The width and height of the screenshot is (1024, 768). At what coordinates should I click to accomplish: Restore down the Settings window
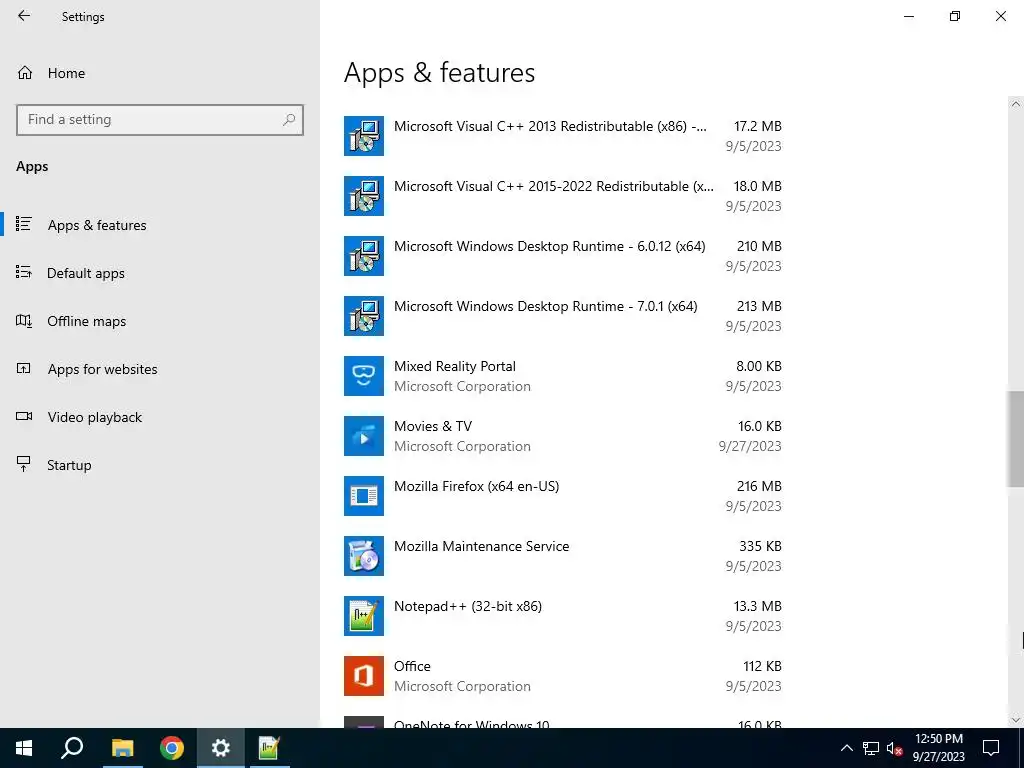point(955,16)
